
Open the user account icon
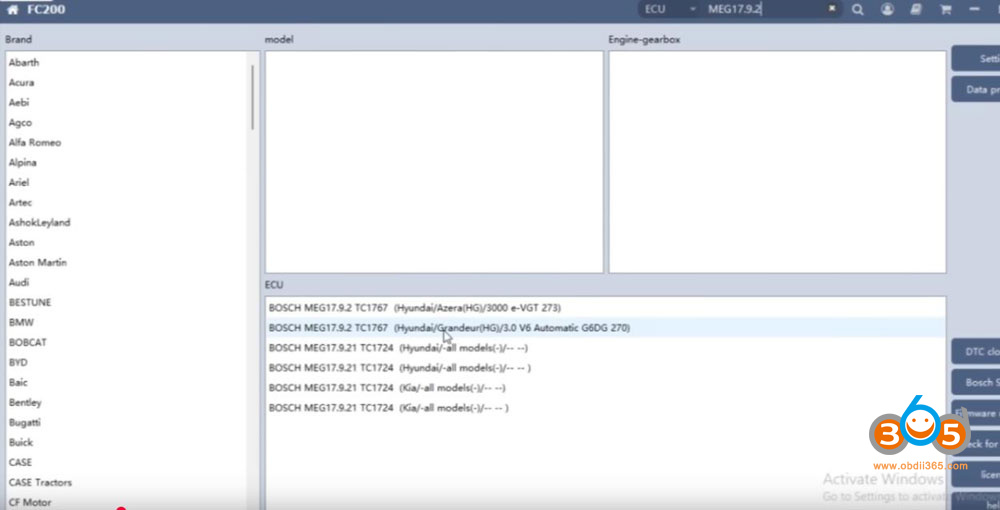point(887,10)
